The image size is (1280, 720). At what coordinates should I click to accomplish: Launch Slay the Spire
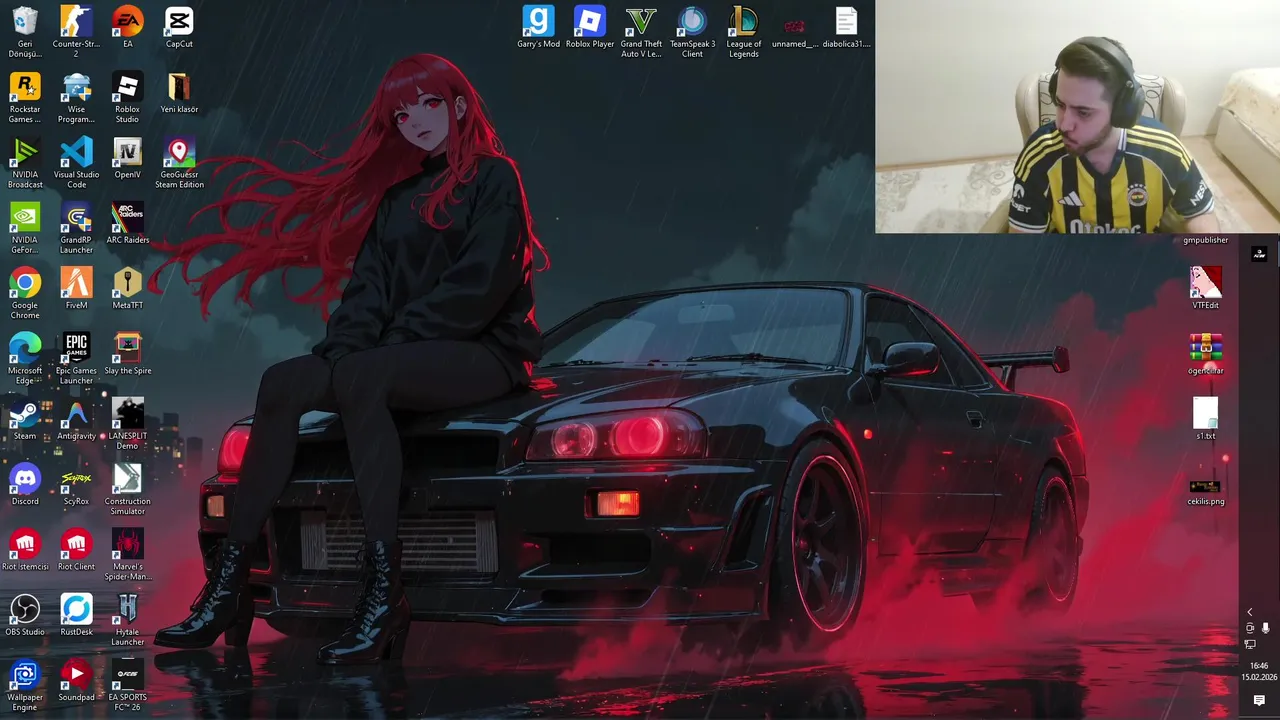(x=128, y=354)
